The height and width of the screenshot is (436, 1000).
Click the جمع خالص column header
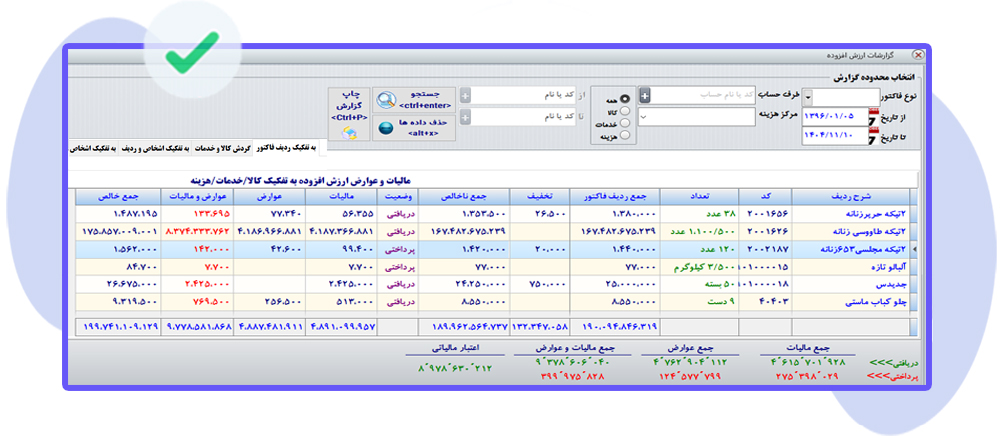tap(118, 196)
